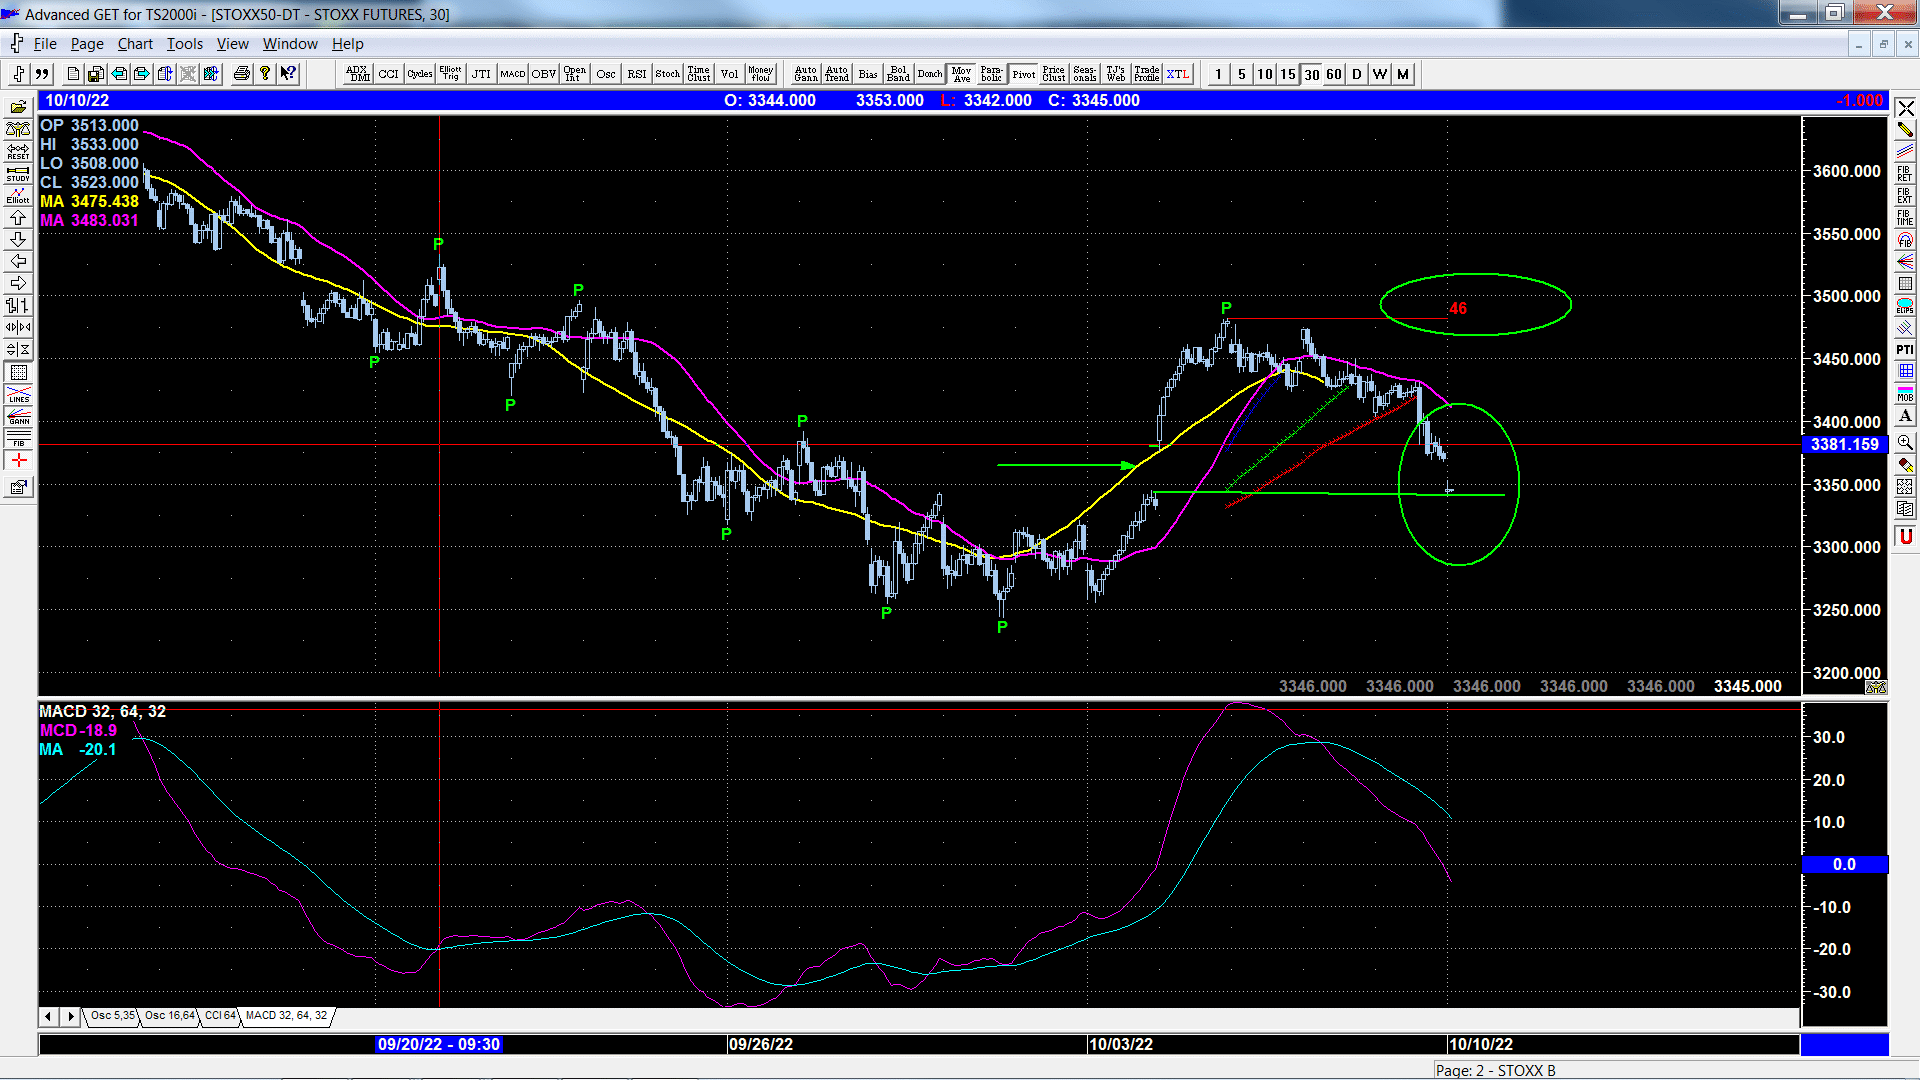
Task: Toggle the Elliott Trigger study button
Action: (450, 74)
